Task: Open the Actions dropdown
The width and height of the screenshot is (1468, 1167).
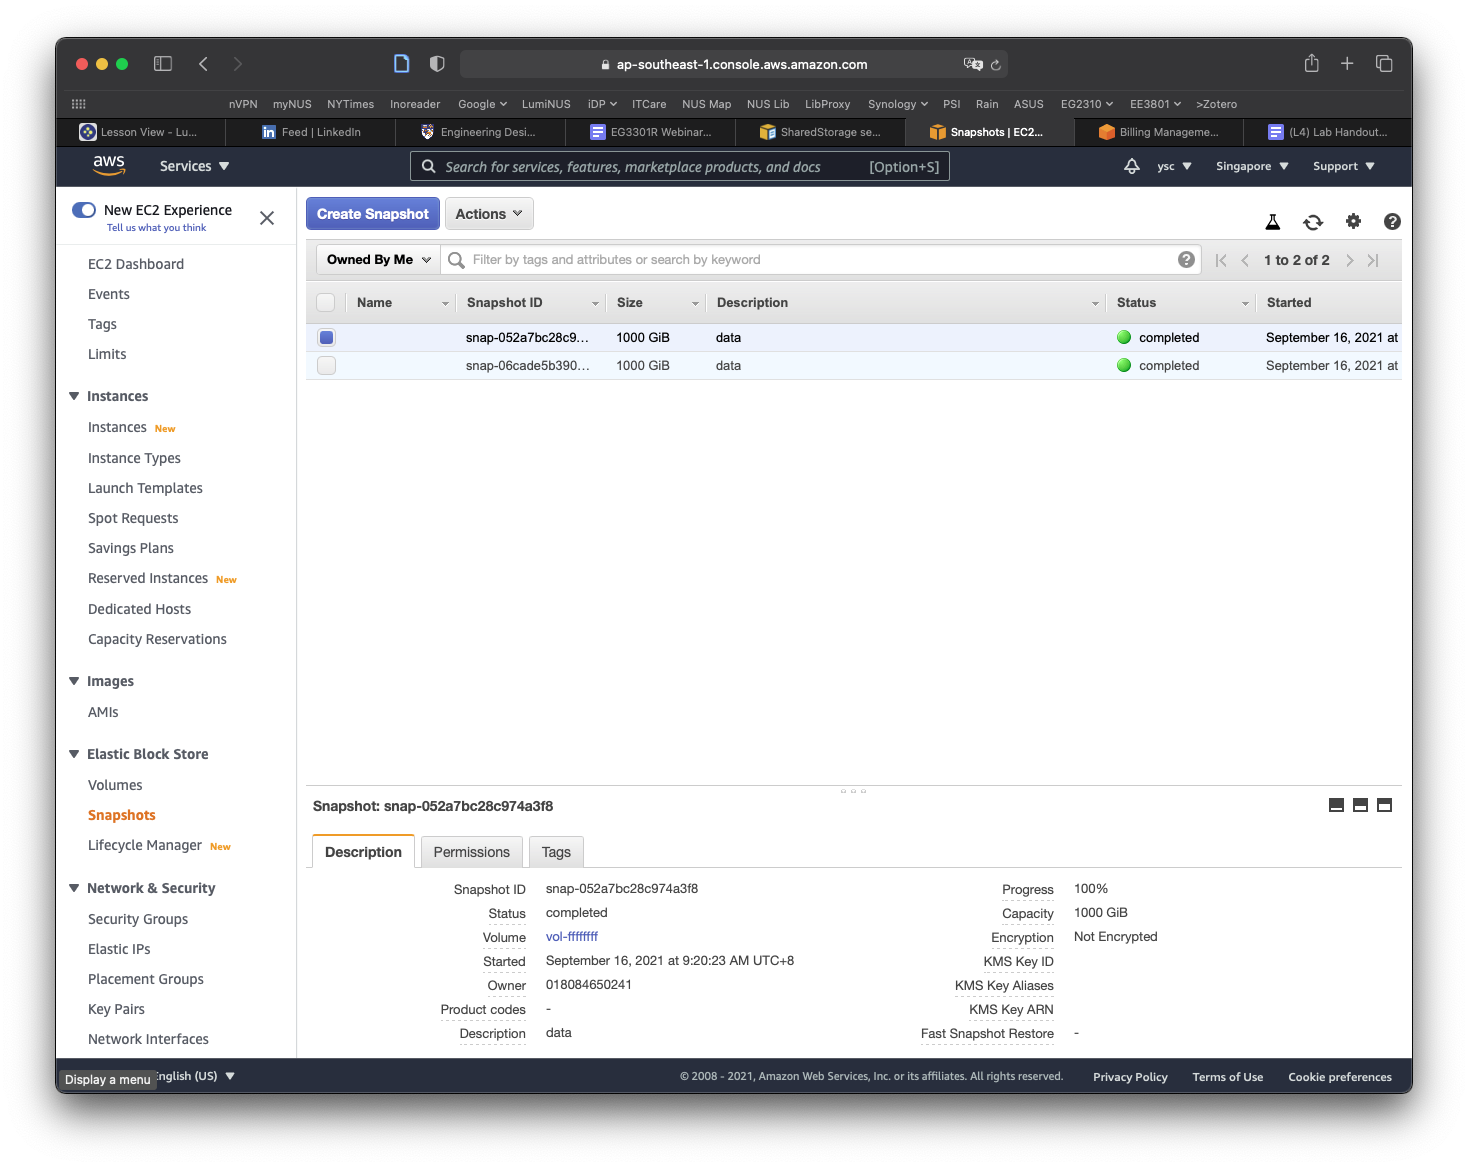Action: click(x=489, y=214)
